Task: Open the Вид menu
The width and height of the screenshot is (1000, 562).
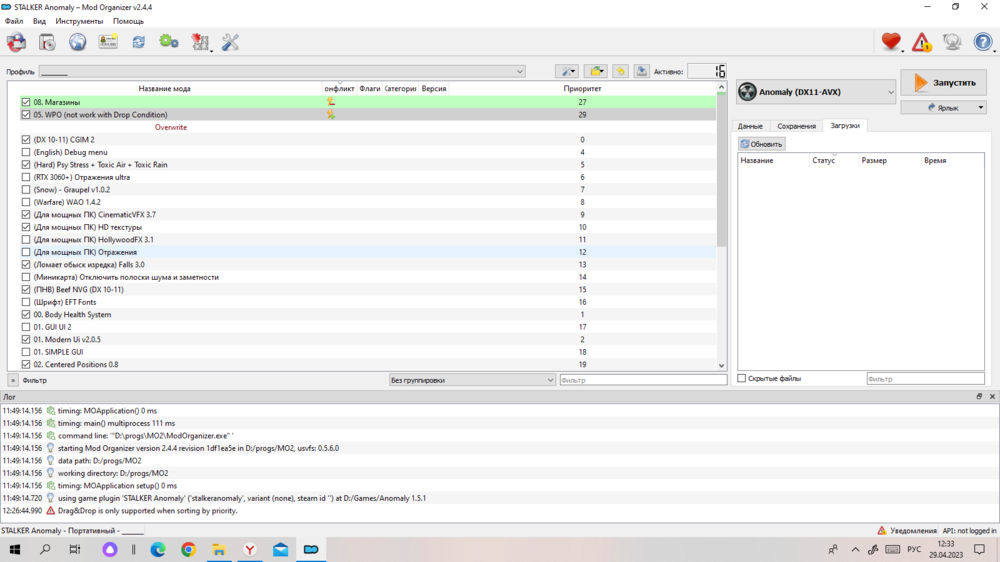Action: (40, 21)
